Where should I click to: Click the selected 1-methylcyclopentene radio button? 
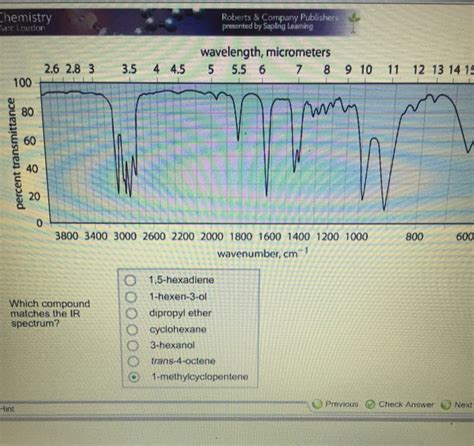(x=134, y=377)
